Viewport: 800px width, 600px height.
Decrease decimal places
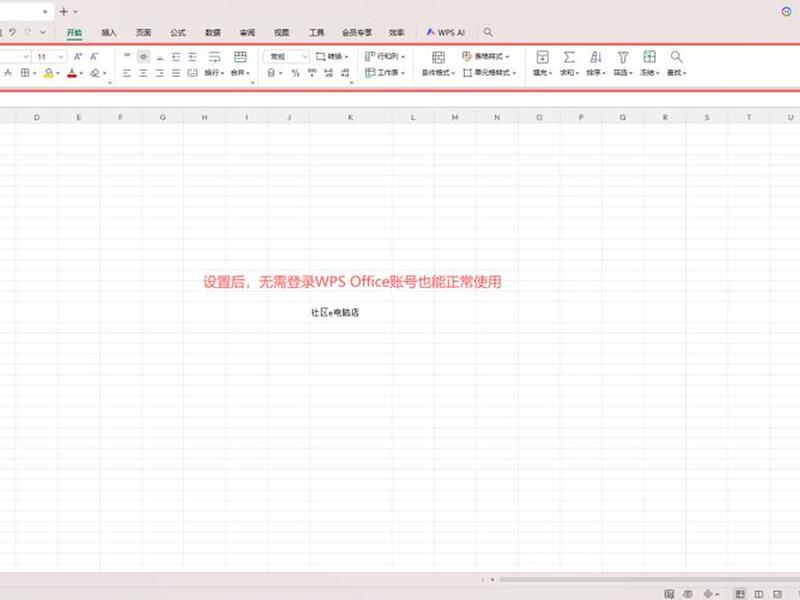[x=345, y=73]
